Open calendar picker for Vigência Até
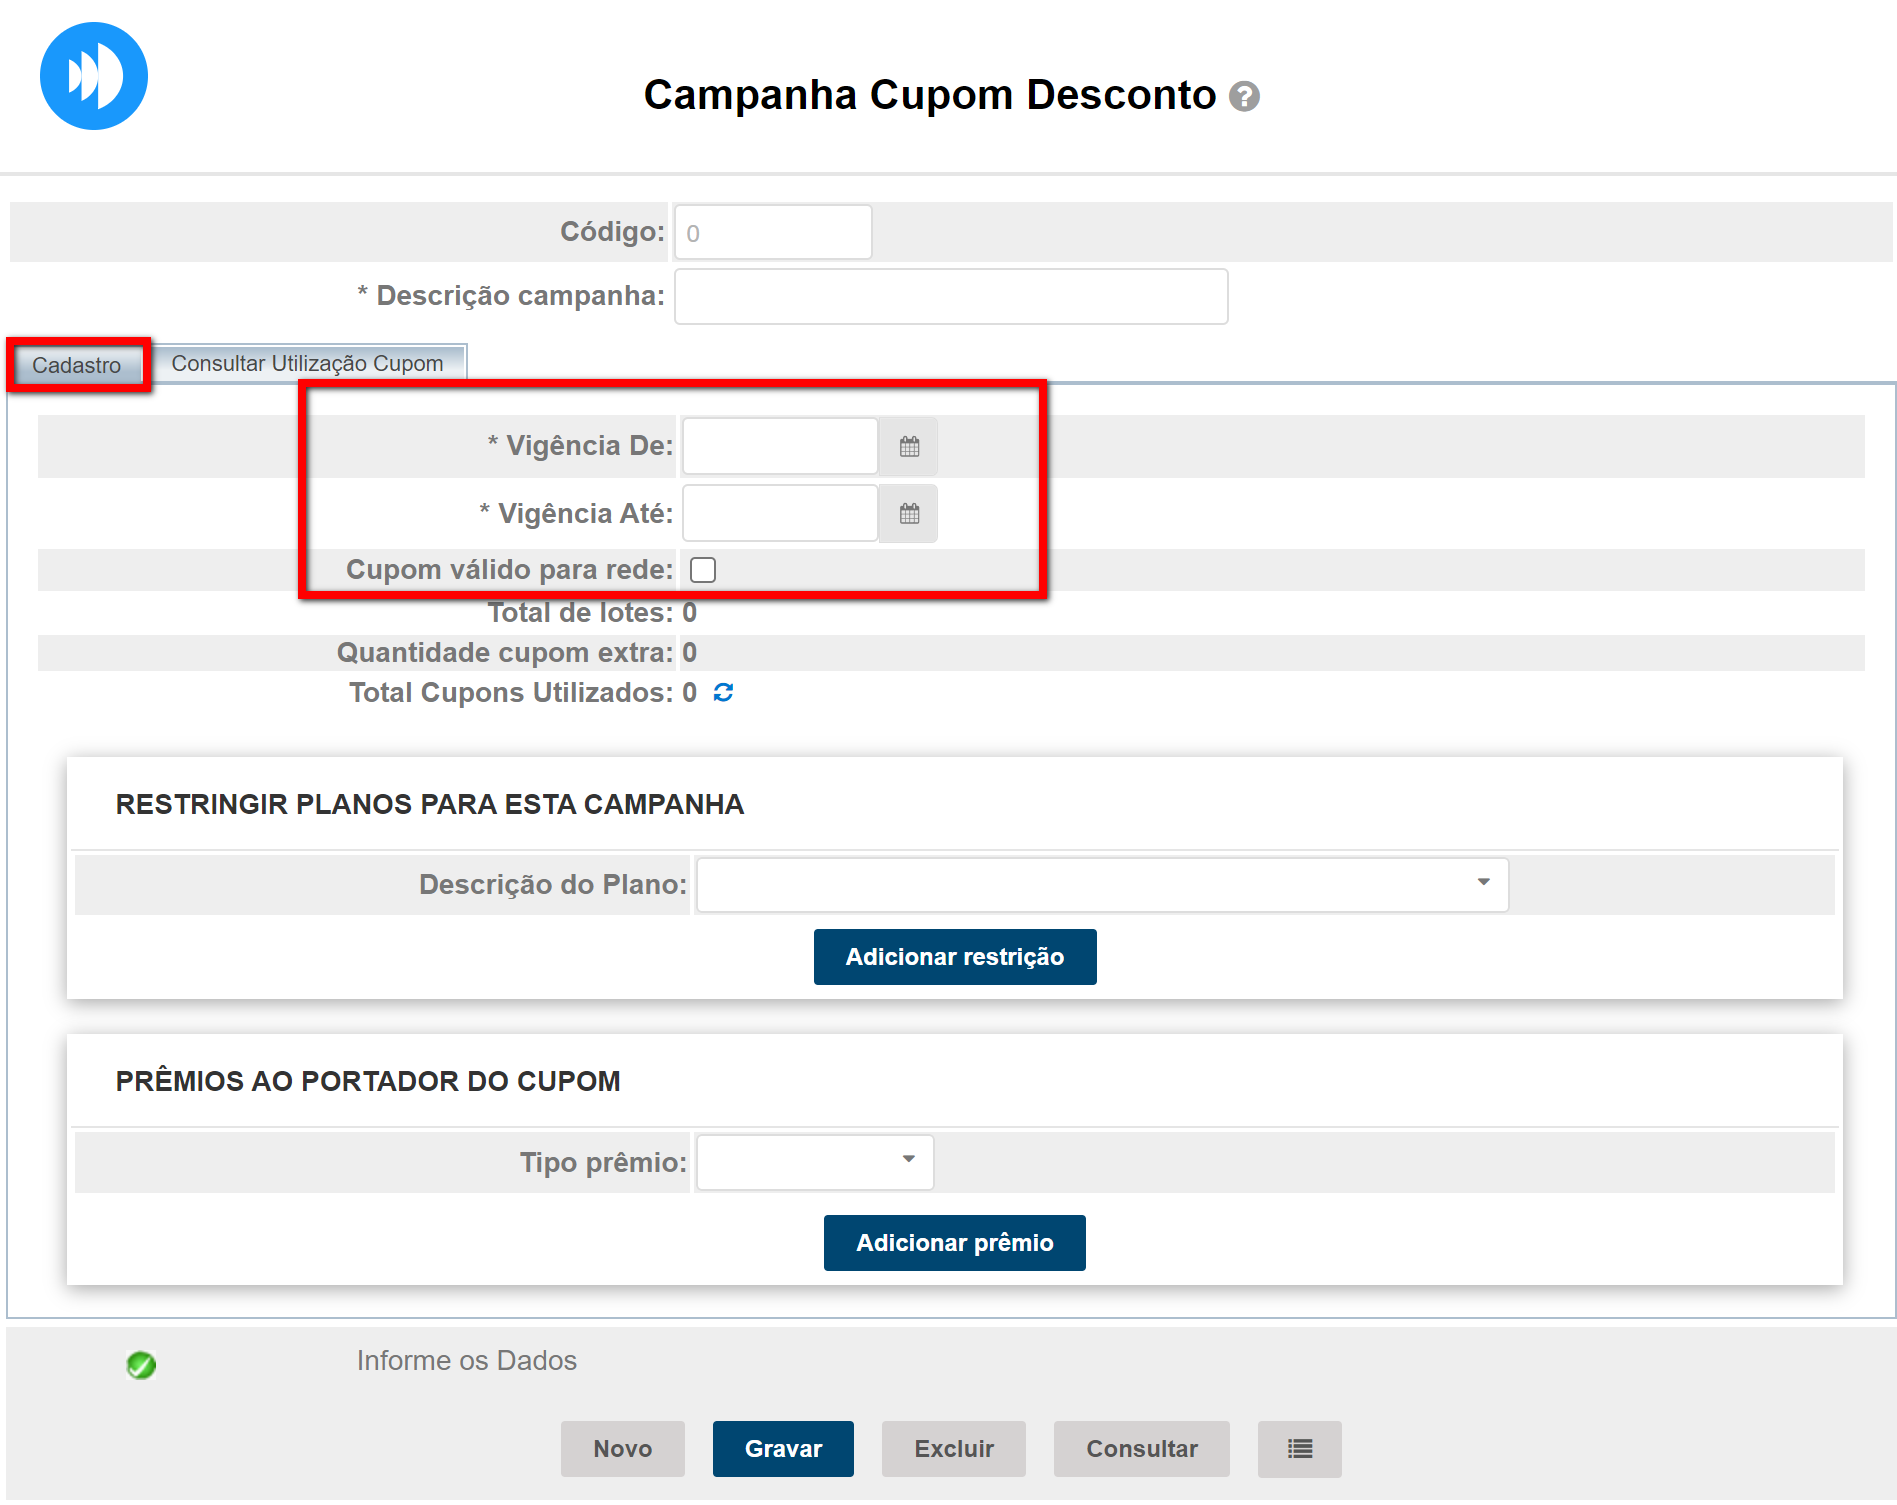This screenshot has height=1505, width=1897. pos(909,514)
